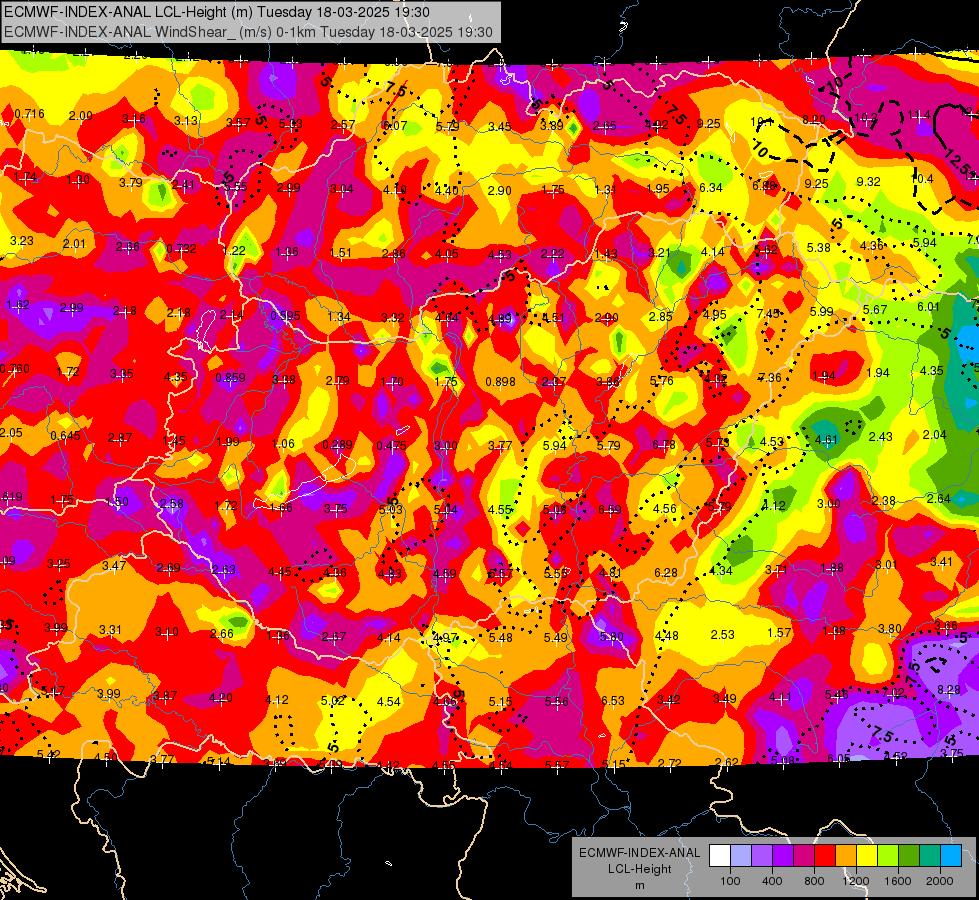Click the medium purple legend swatch
The width and height of the screenshot is (979, 900).
point(762,856)
